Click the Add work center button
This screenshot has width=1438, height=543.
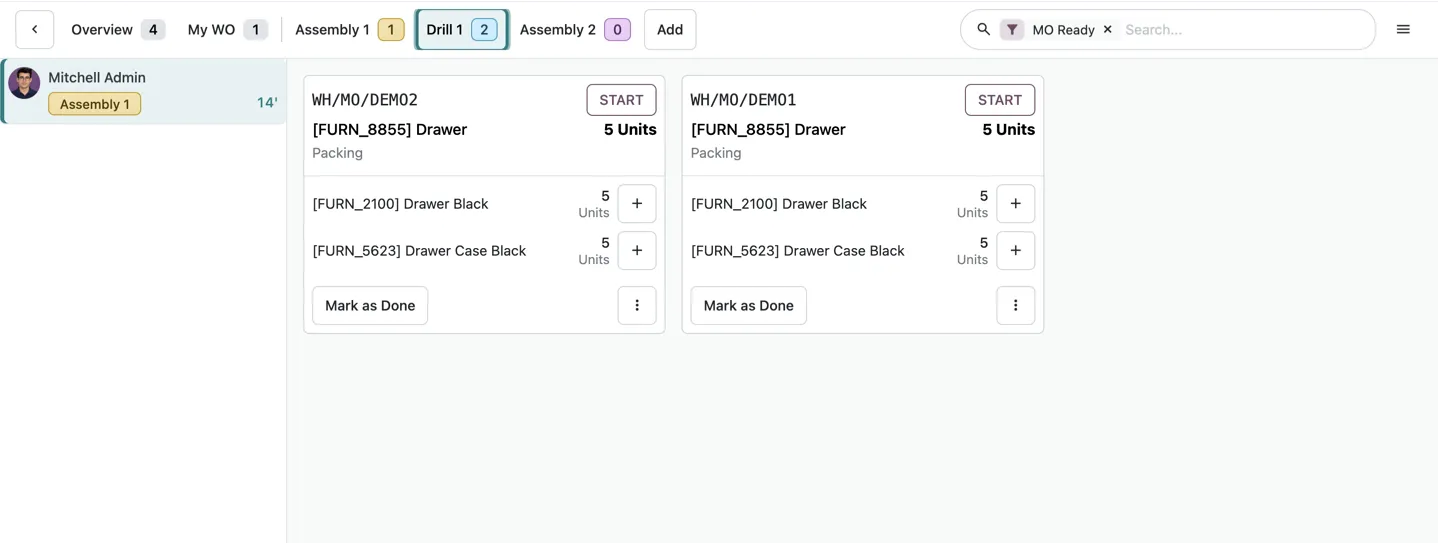pyautogui.click(x=670, y=30)
